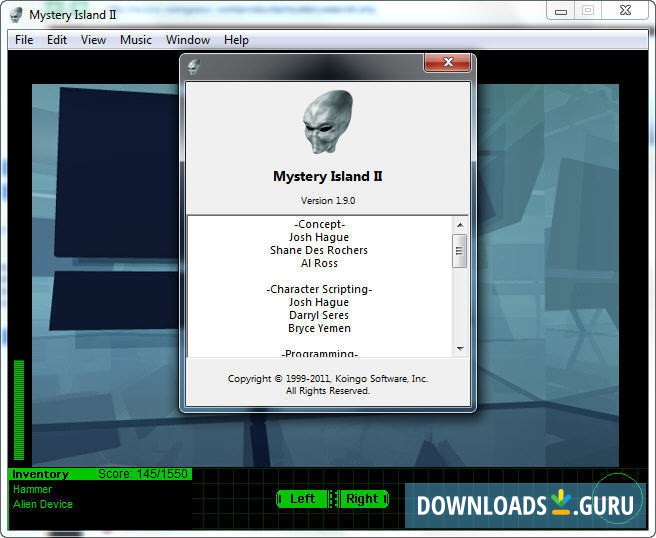The image size is (656, 538).
Task: Click the -Concept- credits heading
Action: point(320,224)
